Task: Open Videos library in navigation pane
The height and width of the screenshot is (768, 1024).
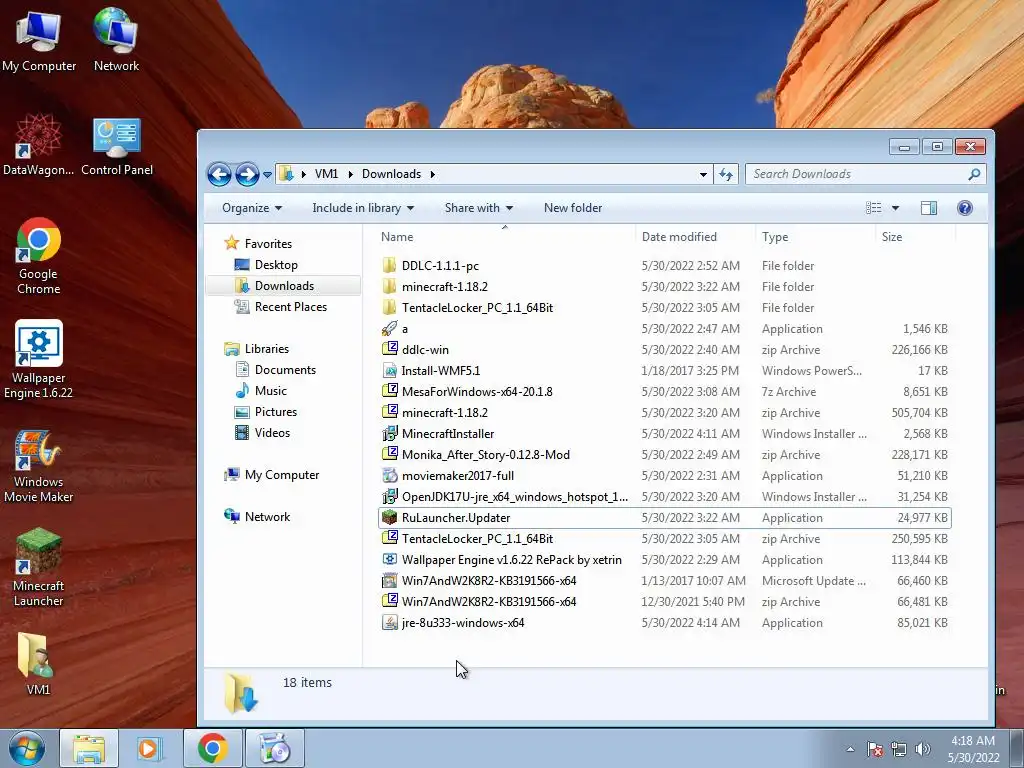Action: [272, 432]
